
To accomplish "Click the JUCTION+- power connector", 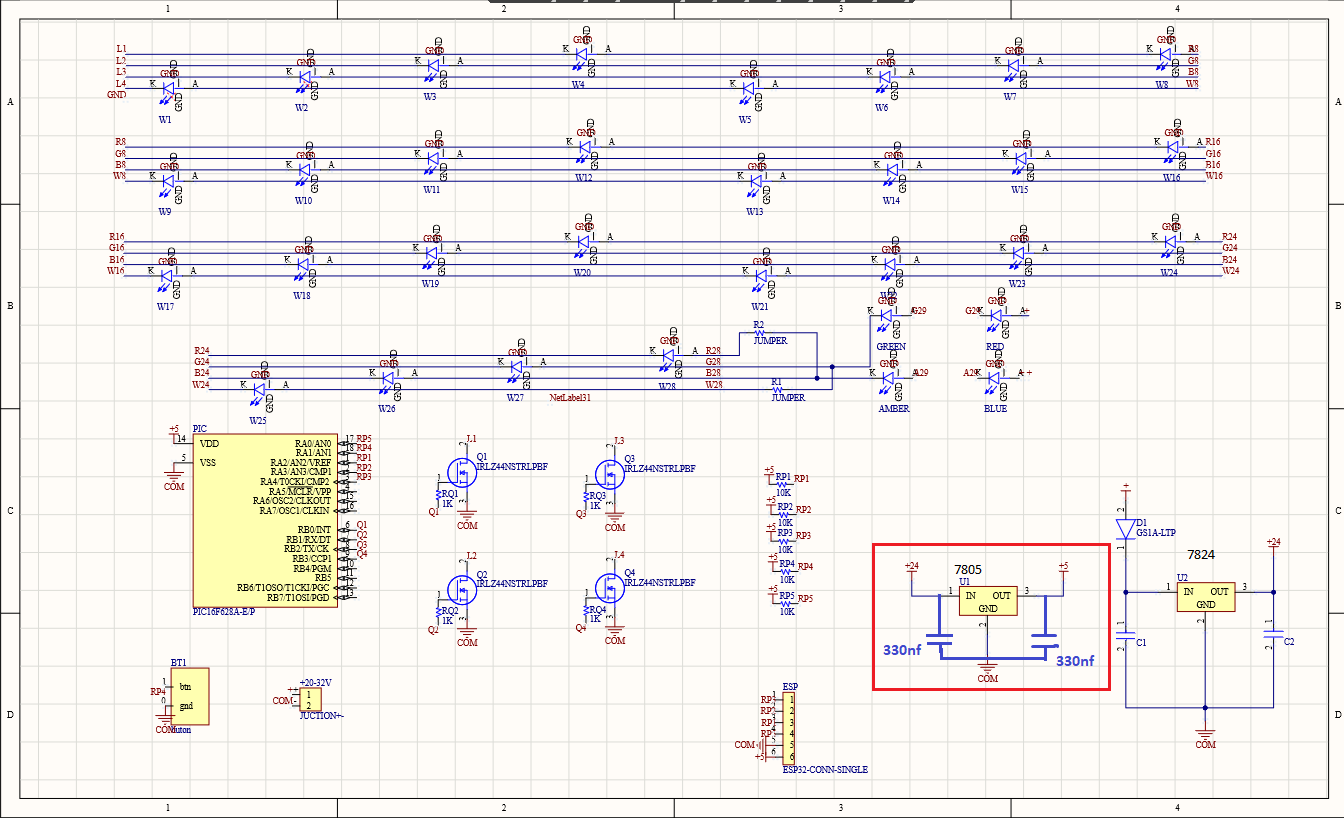I will point(313,699).
